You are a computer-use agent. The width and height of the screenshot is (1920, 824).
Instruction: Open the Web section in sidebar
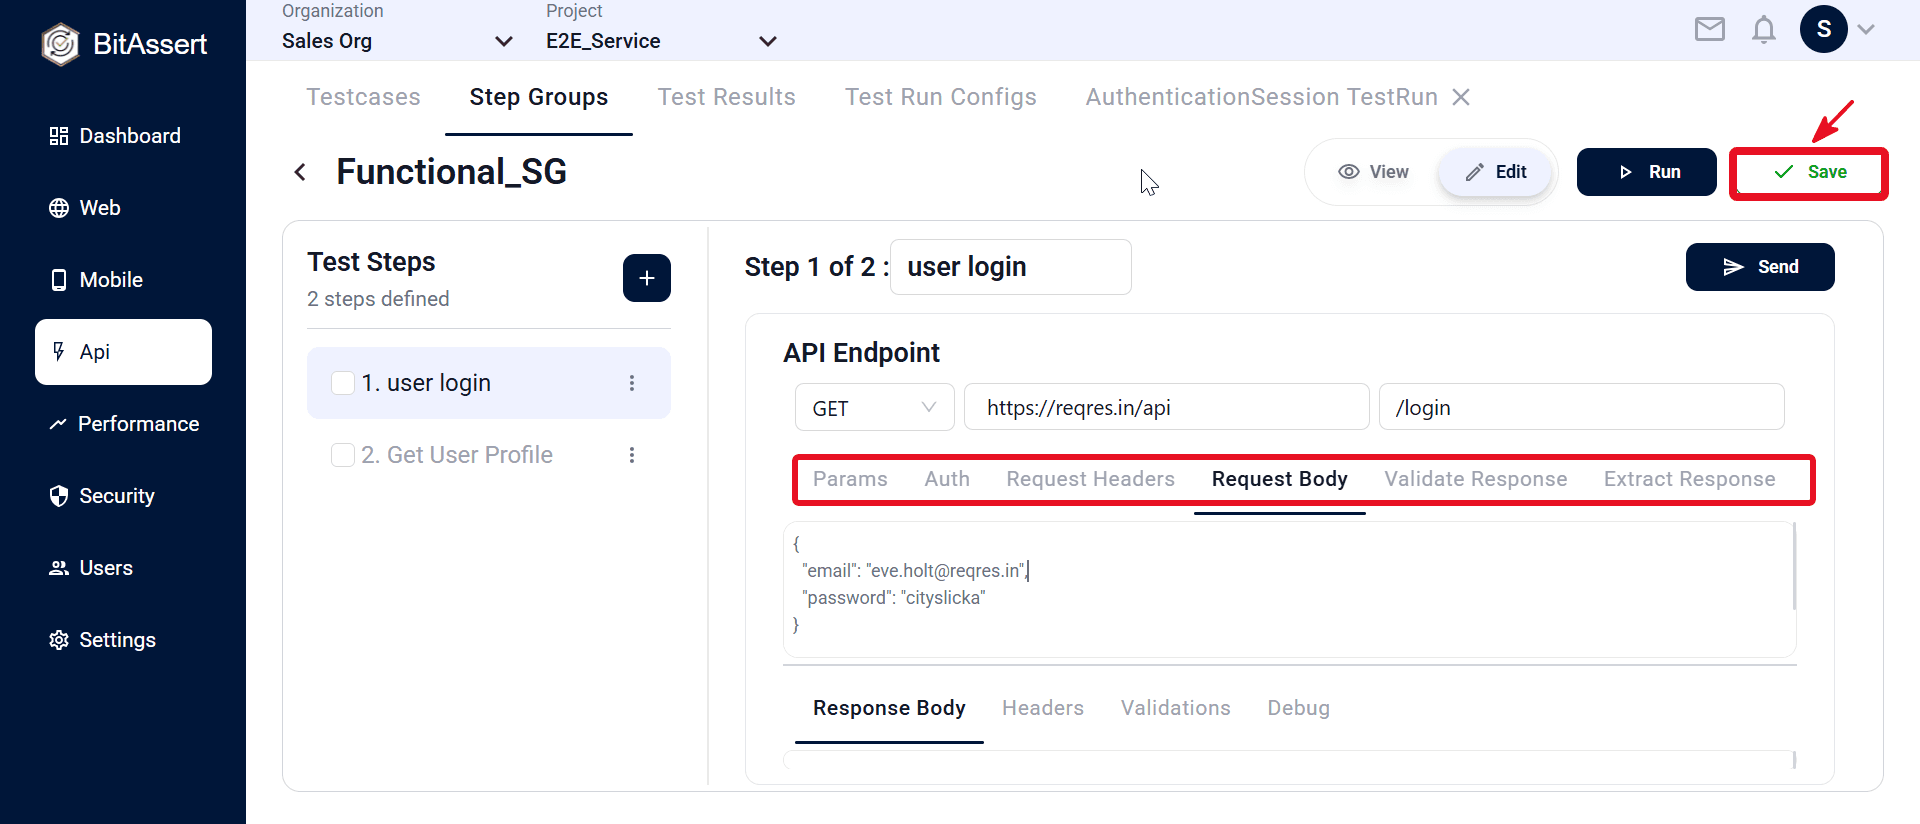pyautogui.click(x=123, y=208)
